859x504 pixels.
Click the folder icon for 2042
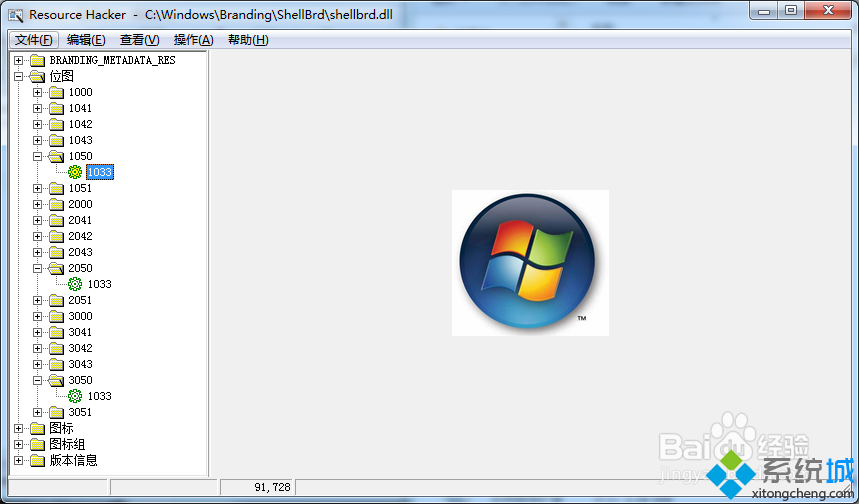[56, 236]
